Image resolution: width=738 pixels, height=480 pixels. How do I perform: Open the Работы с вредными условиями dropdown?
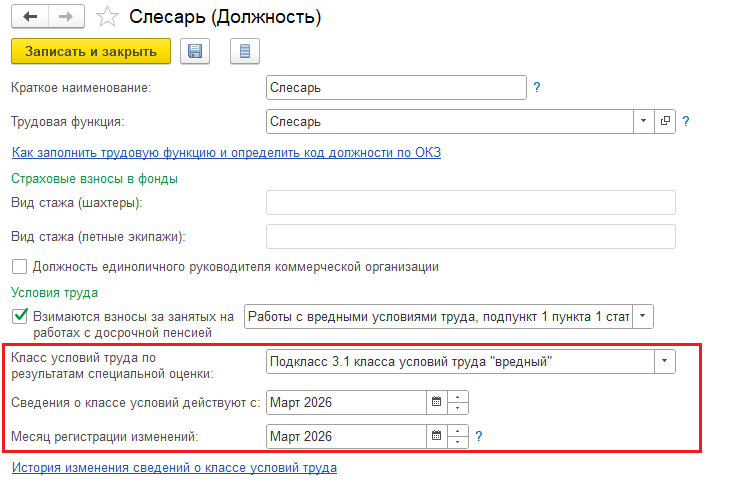click(643, 317)
